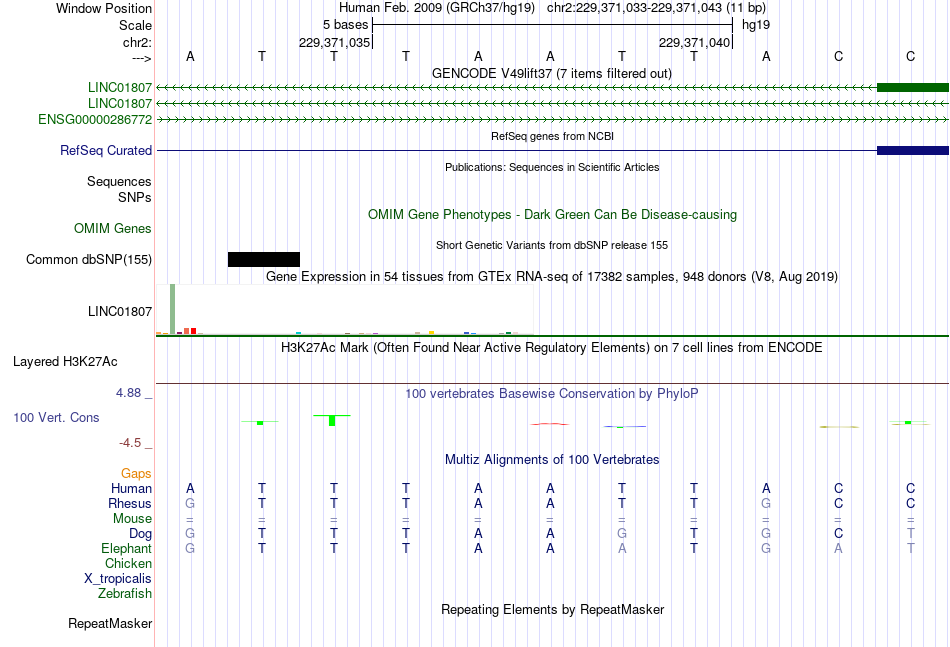950x647 pixels.
Task: Click the hg19 label beside the scale bar
Action: (x=756, y=25)
